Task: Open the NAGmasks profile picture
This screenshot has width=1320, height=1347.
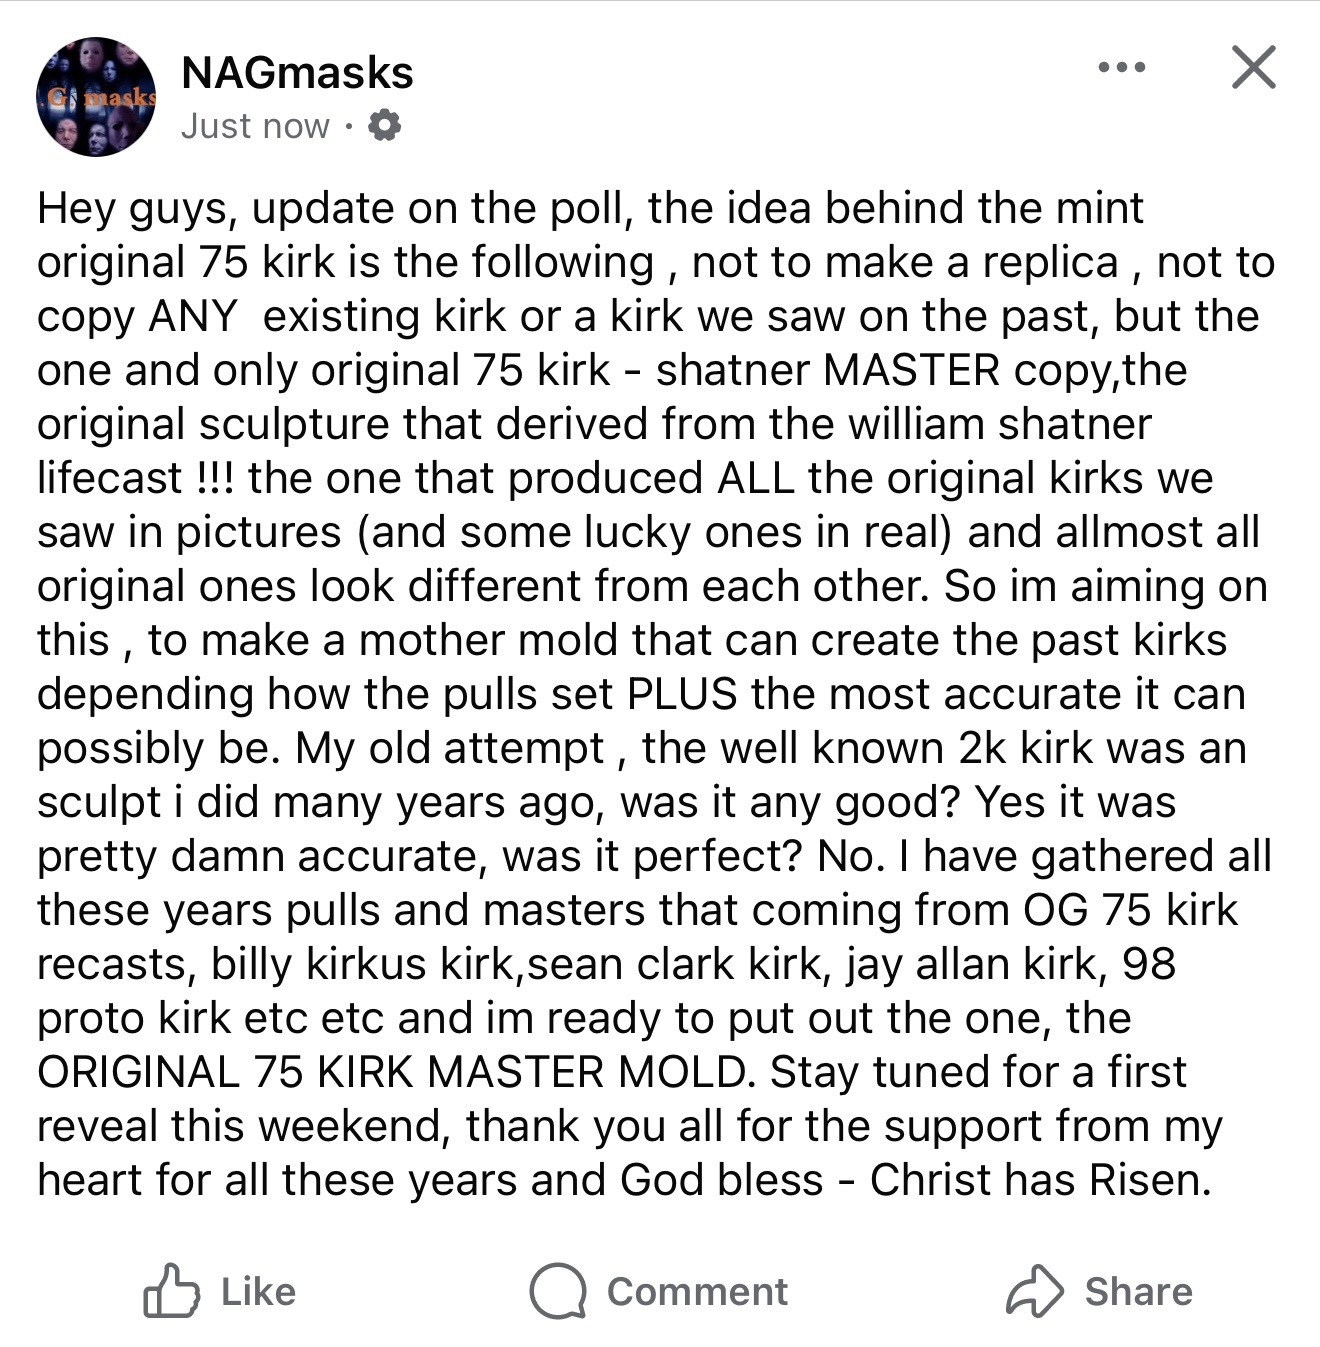Action: tap(96, 97)
